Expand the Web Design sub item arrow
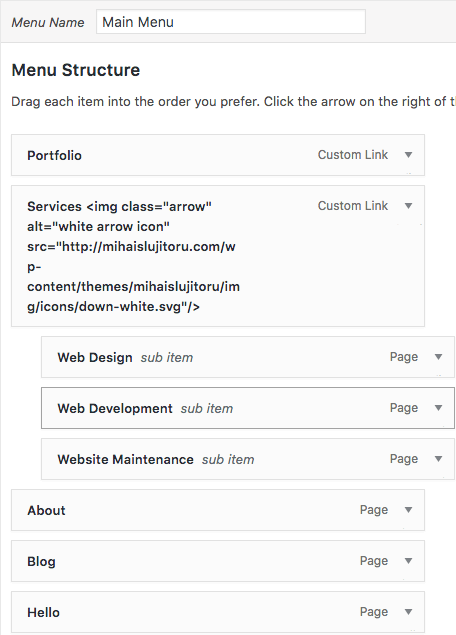The image size is (456, 635). click(438, 357)
